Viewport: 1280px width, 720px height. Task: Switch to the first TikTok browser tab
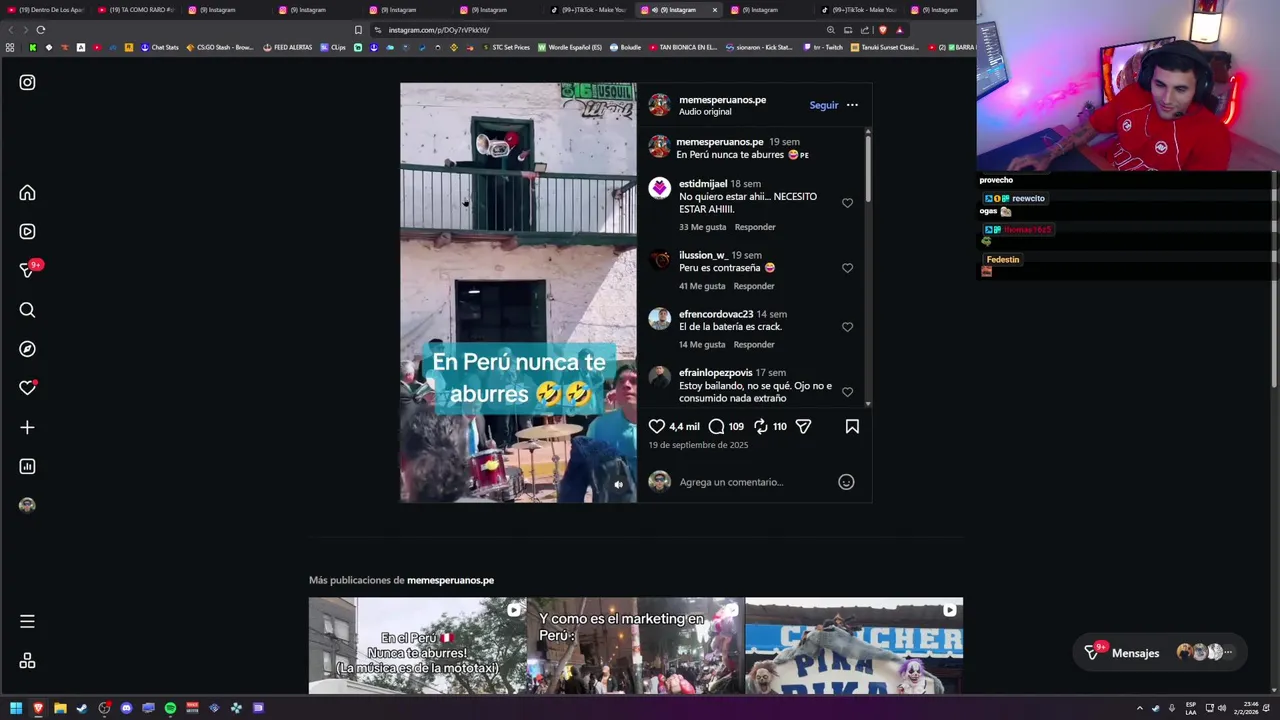pos(591,10)
